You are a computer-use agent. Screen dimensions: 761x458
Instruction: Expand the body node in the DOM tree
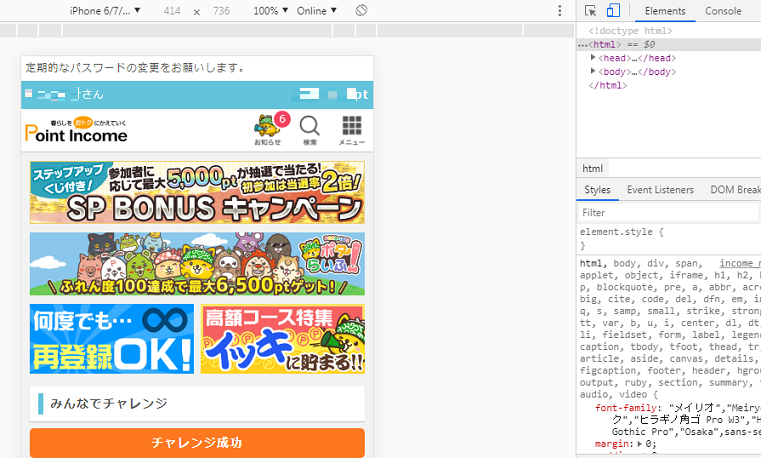pos(593,71)
